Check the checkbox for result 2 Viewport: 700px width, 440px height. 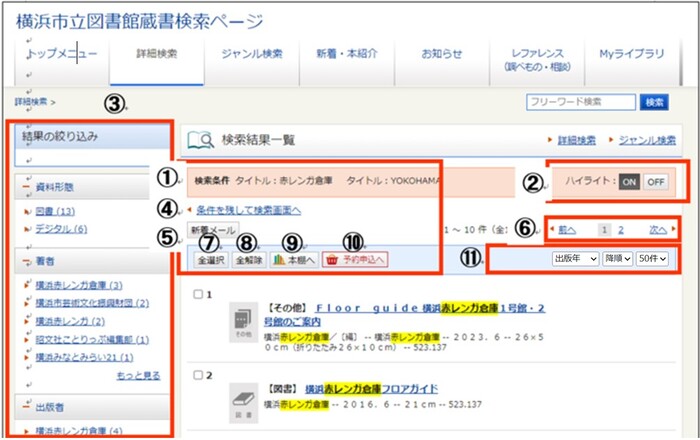[197, 376]
